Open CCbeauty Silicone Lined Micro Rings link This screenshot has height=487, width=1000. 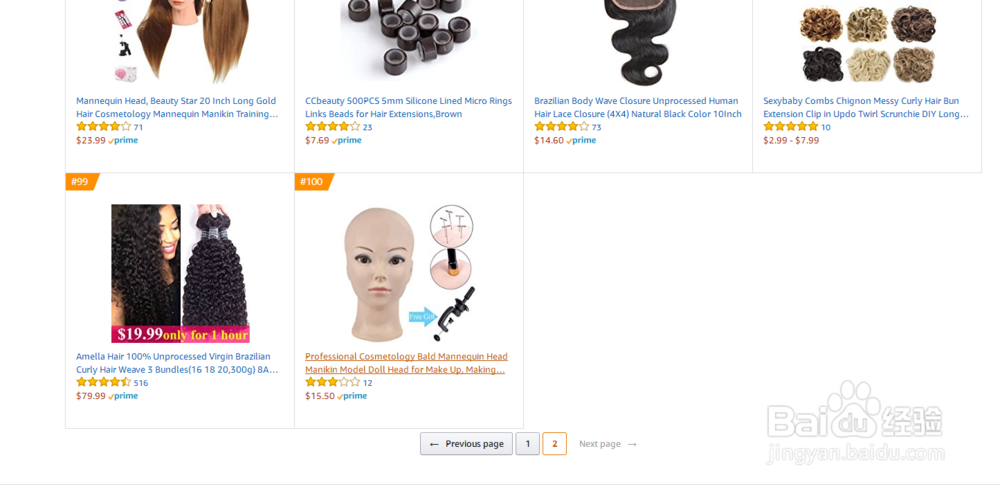pyautogui.click(x=408, y=107)
